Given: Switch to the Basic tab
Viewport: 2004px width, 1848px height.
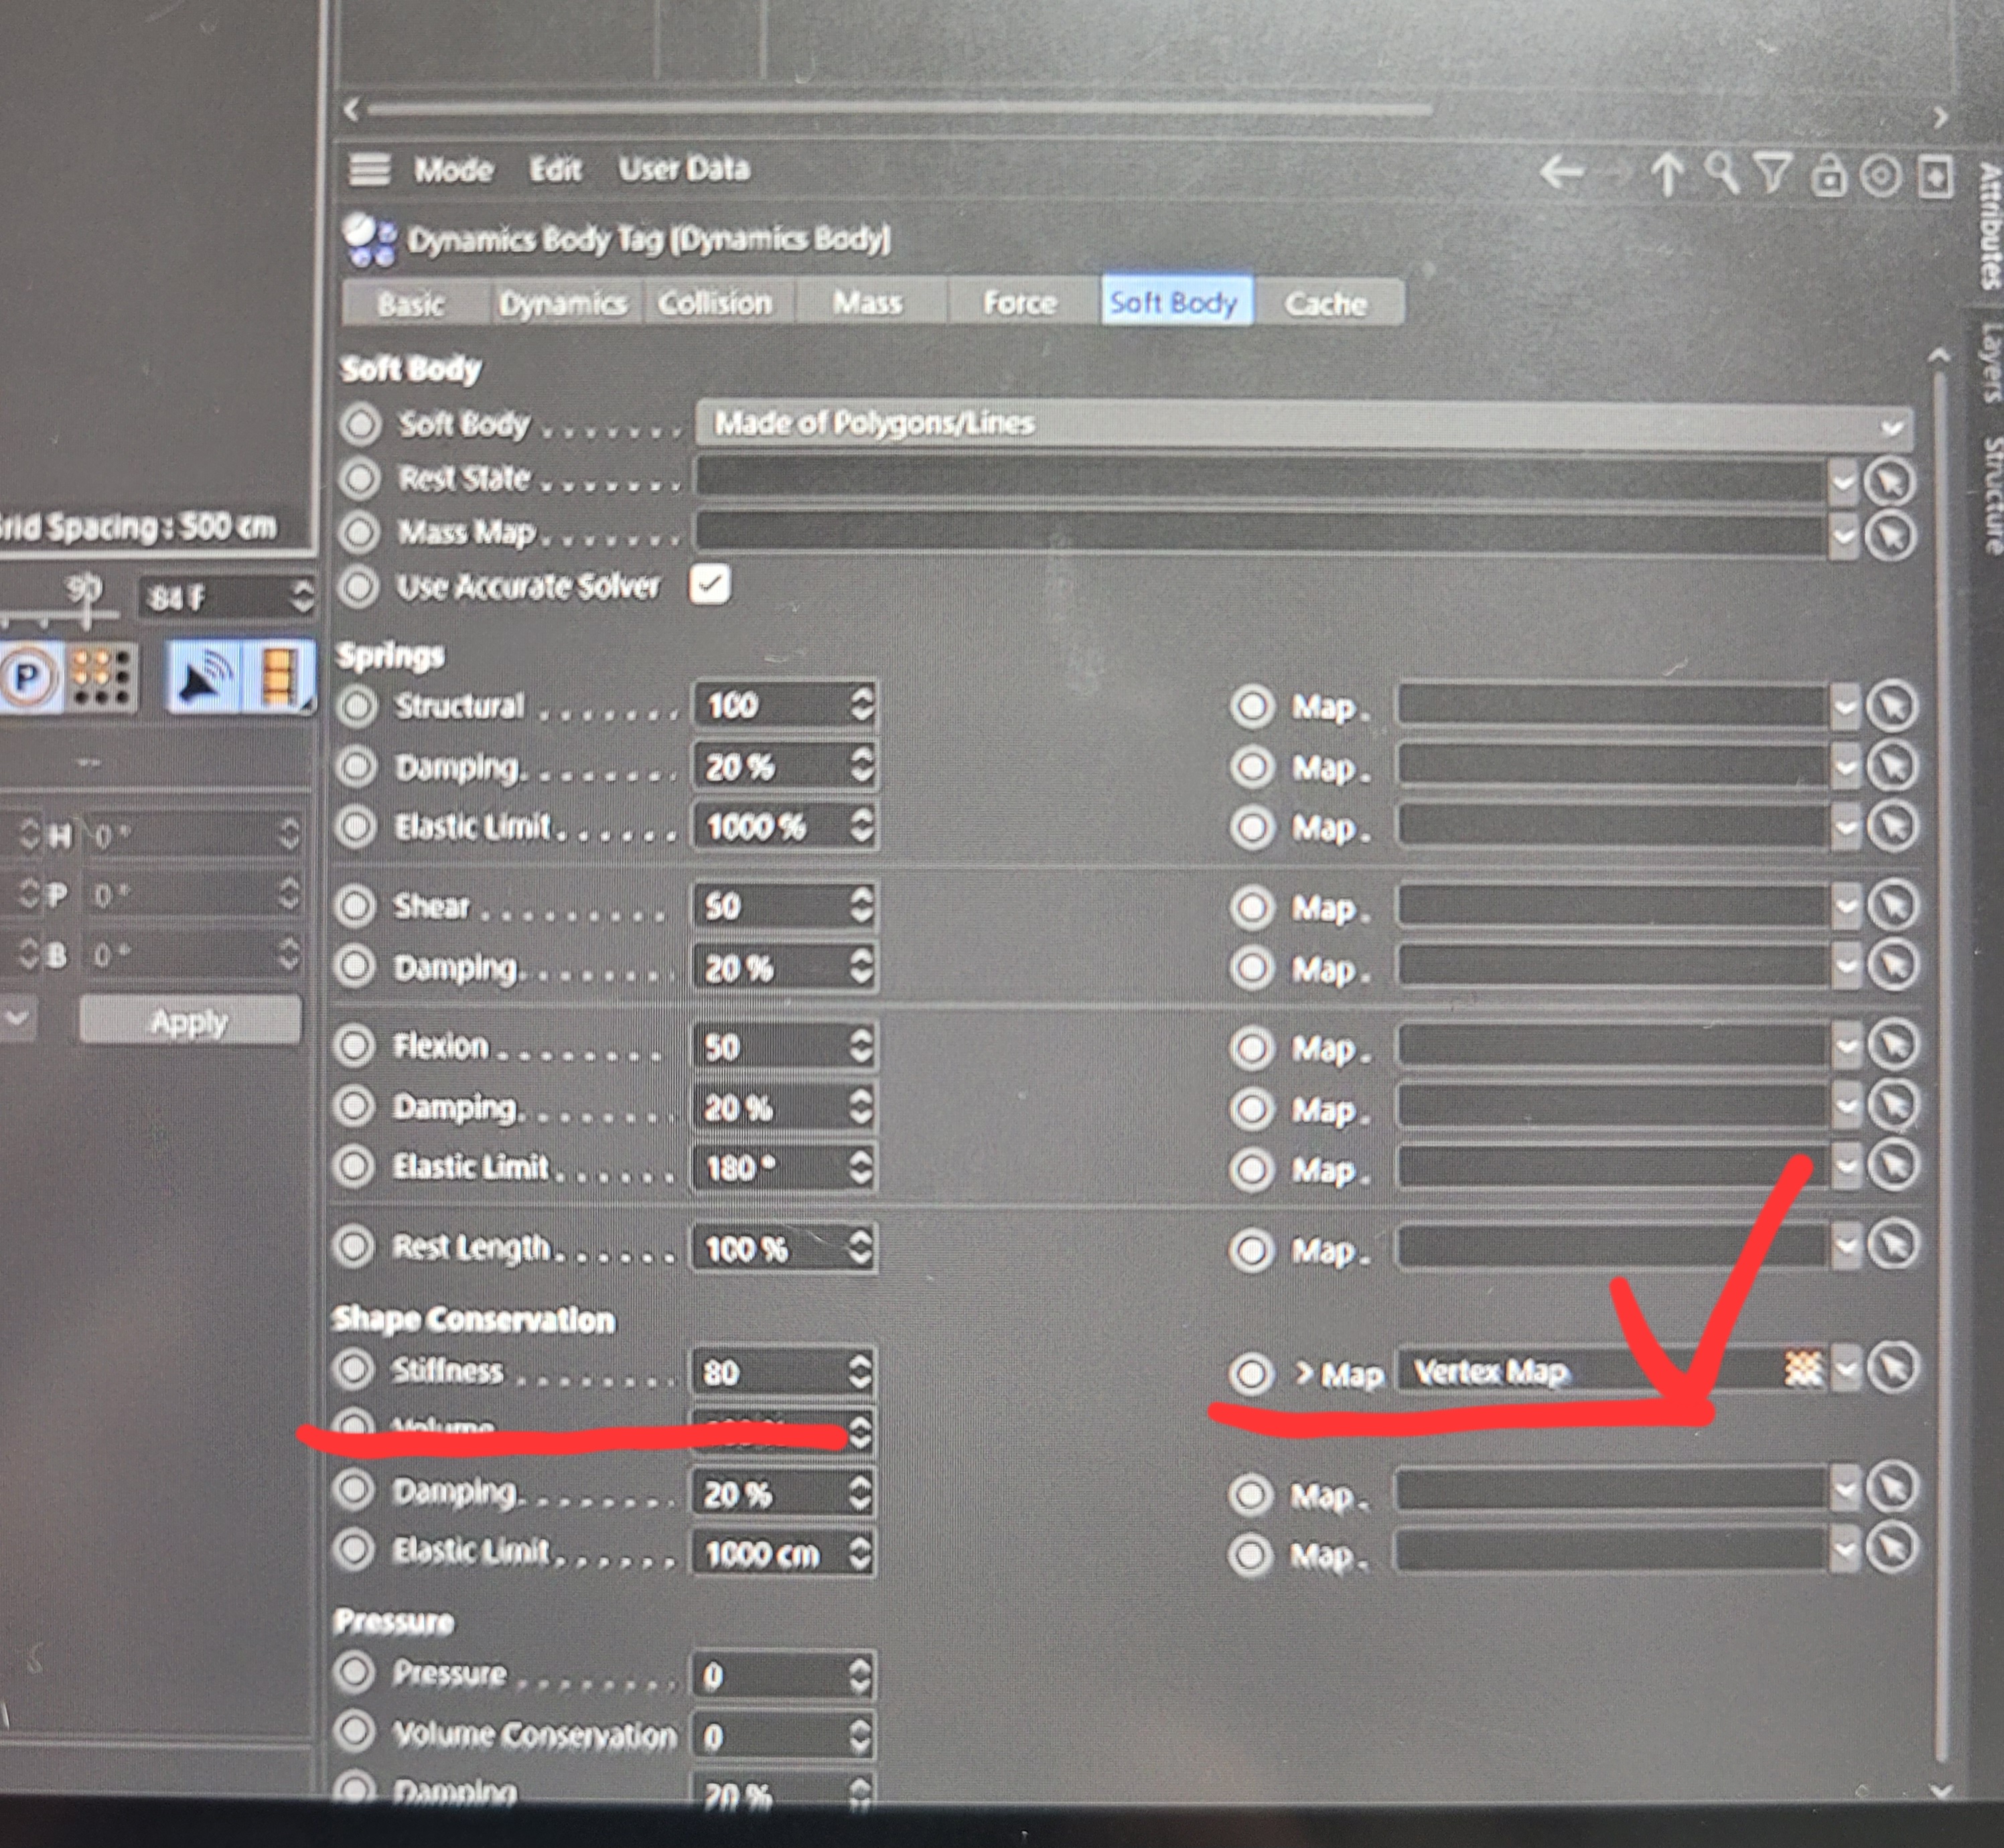Looking at the screenshot, I should tap(412, 304).
